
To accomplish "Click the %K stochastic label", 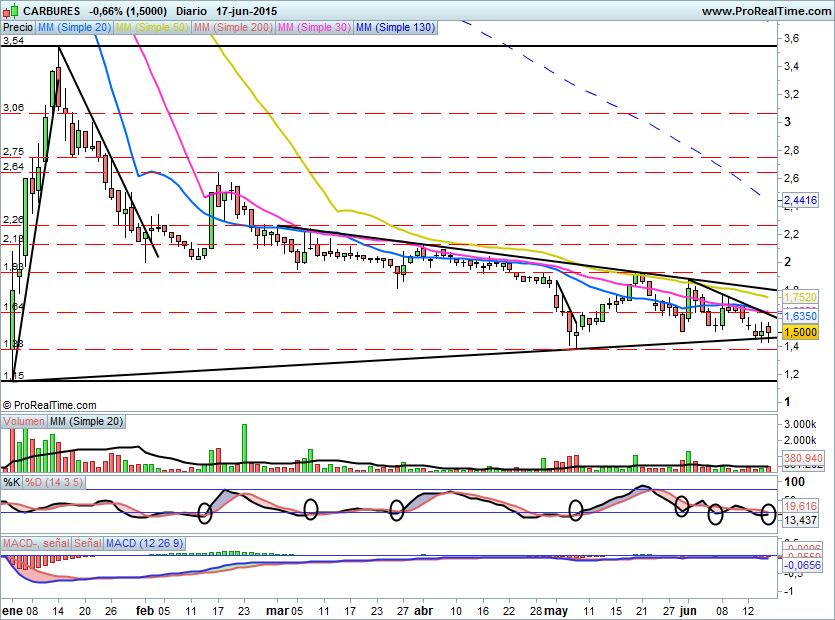I will point(12,482).
